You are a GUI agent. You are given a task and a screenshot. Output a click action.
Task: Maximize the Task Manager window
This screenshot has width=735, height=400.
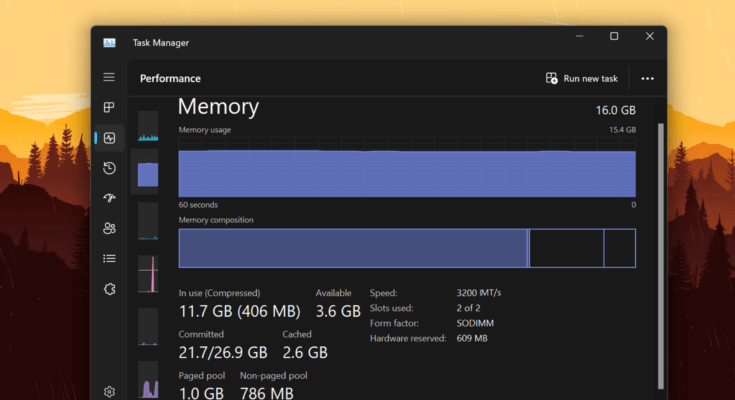[x=614, y=36]
